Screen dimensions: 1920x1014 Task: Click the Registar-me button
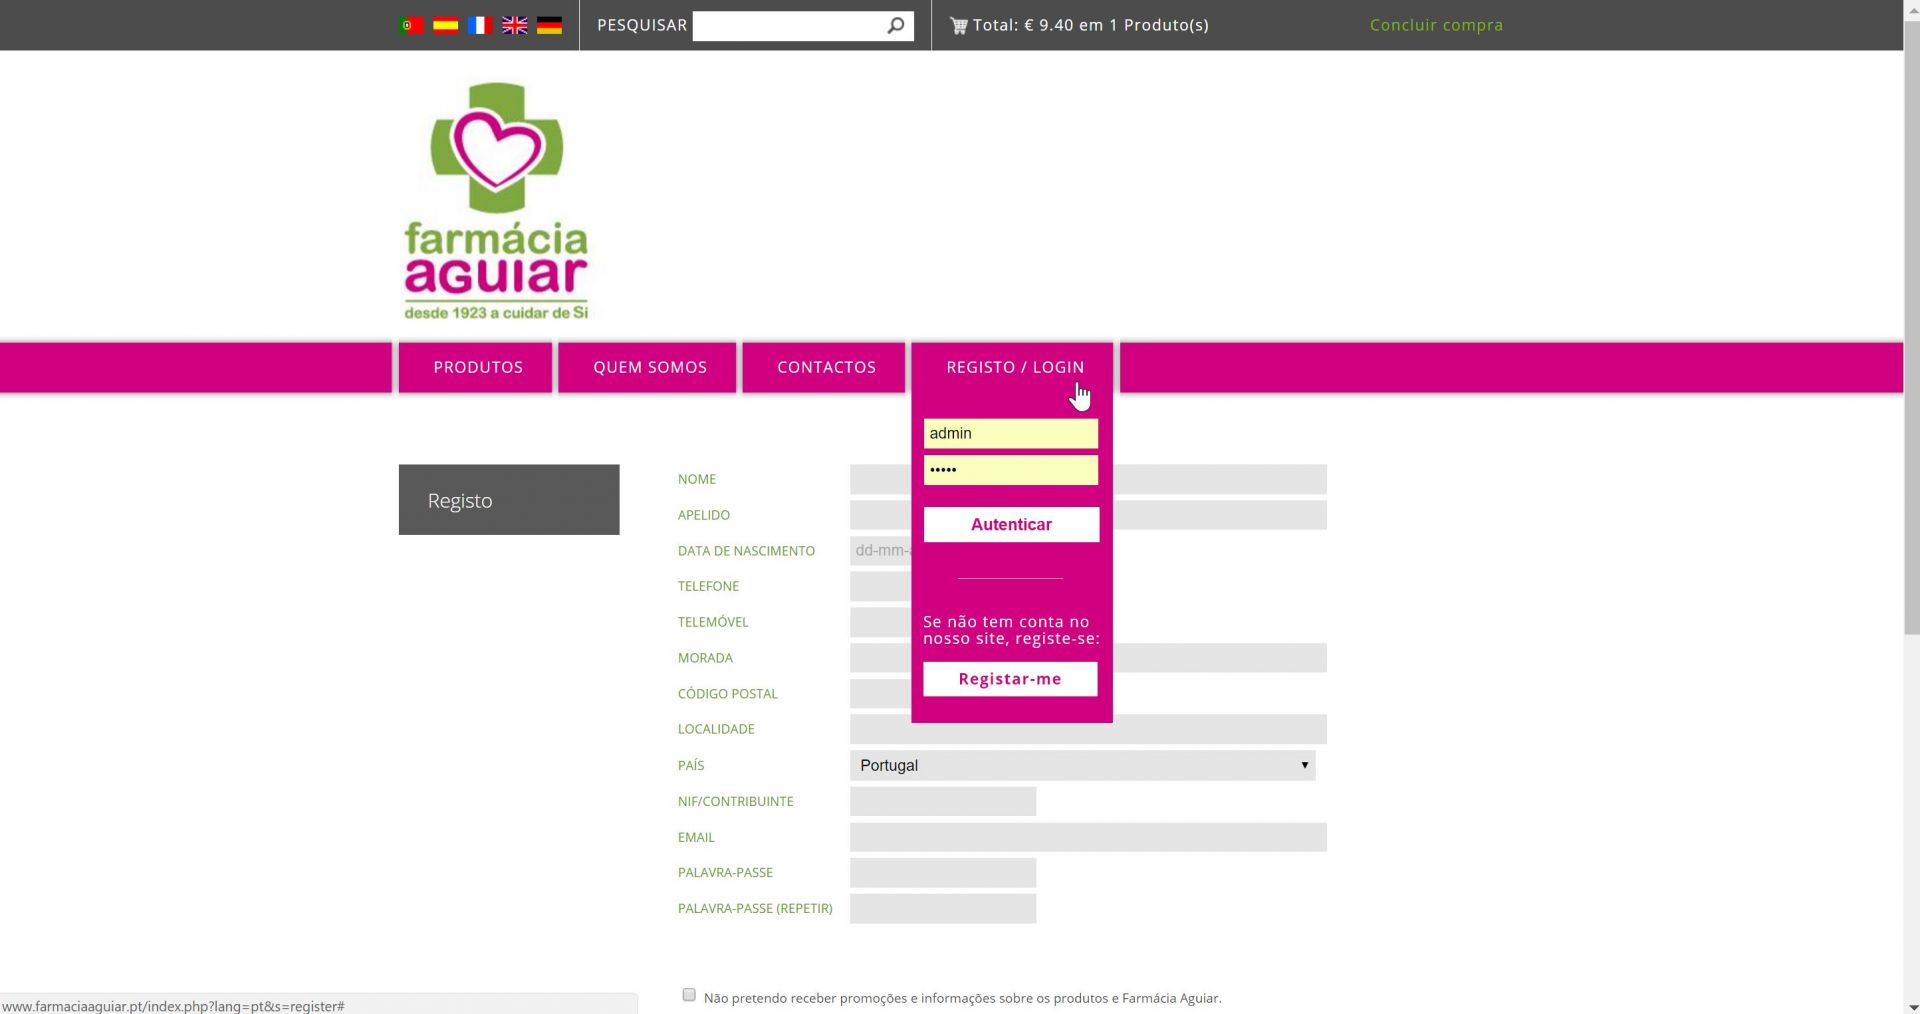click(1010, 679)
